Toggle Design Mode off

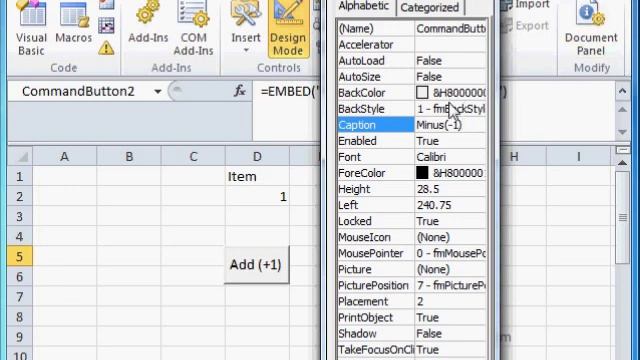click(x=288, y=29)
